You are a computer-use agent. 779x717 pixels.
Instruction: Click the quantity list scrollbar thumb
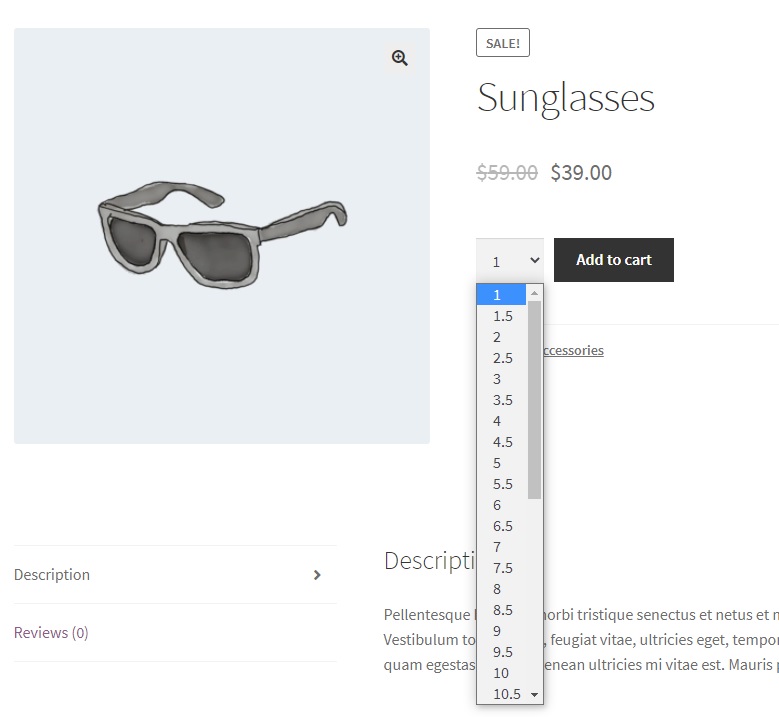point(535,399)
